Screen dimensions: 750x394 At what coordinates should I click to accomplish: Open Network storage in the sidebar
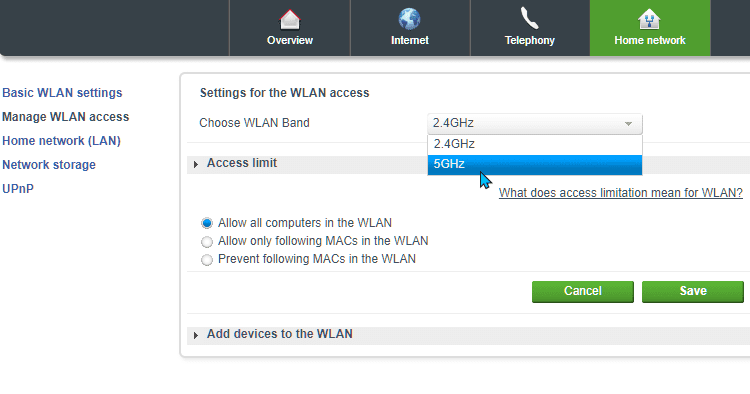click(x=49, y=164)
